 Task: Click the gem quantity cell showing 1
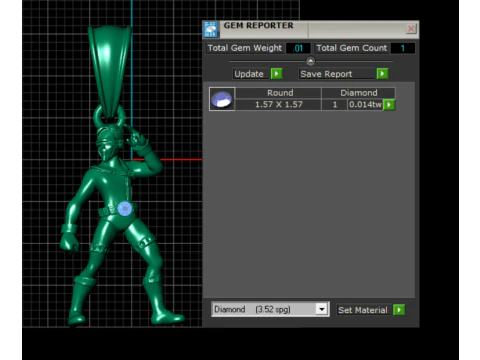(334, 105)
